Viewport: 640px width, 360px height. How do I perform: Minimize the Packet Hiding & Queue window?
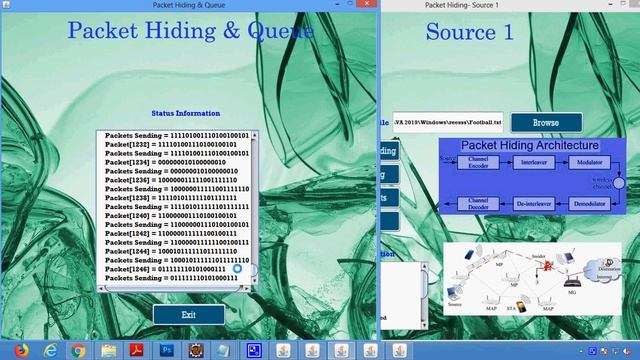click(x=337, y=4)
